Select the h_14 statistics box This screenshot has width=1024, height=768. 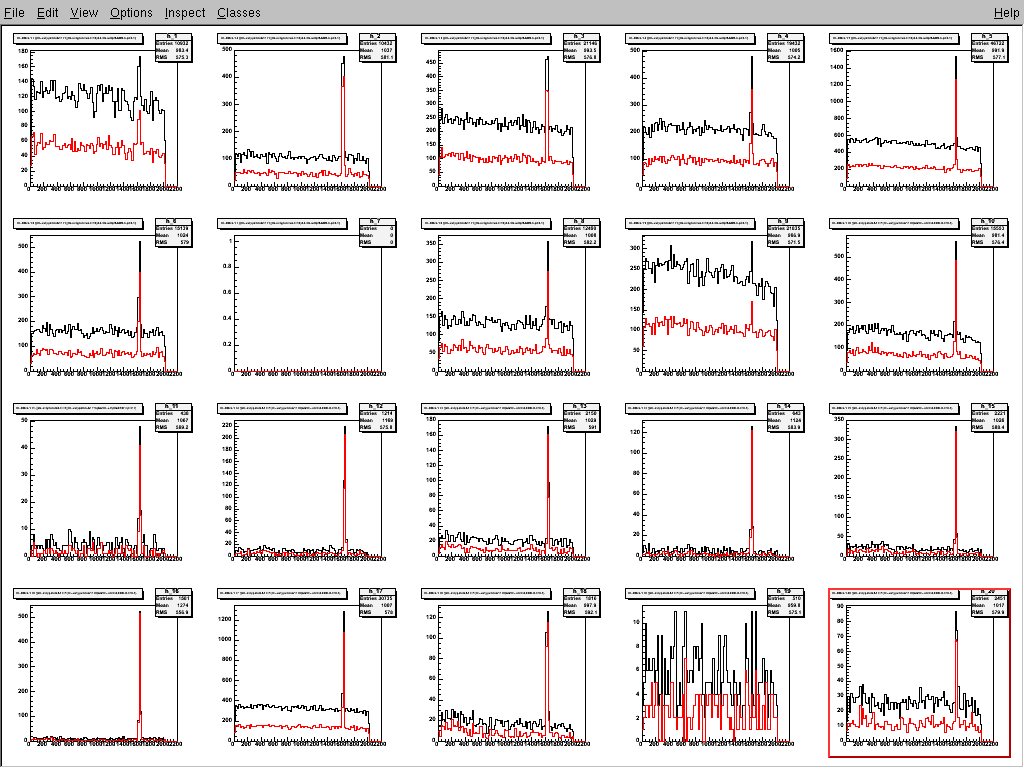786,417
